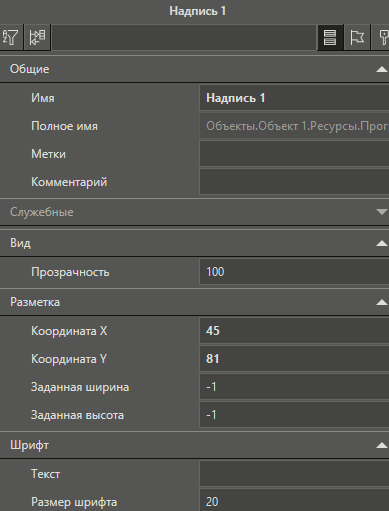Edit the Имя field value
The width and height of the screenshot is (389, 511).
click(294, 98)
